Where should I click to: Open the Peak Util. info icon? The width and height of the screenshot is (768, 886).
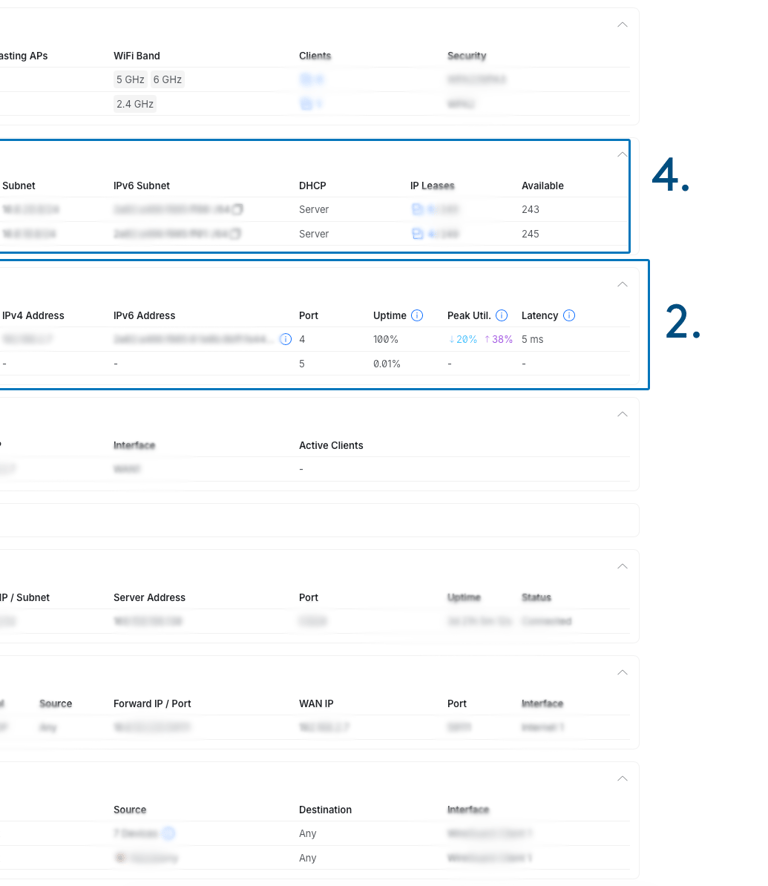pyautogui.click(x=502, y=315)
